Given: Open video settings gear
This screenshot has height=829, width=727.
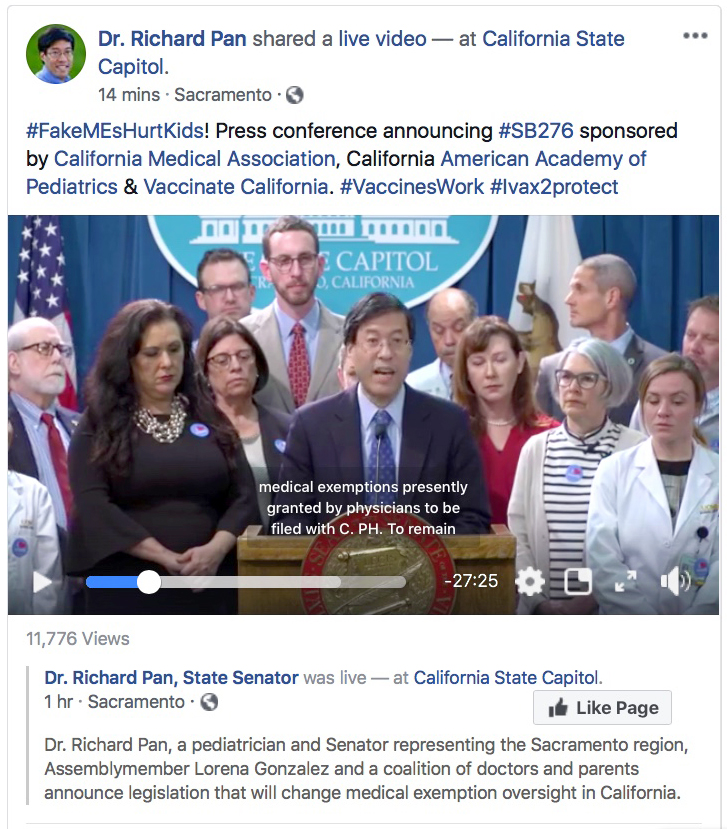Looking at the screenshot, I should 529,582.
